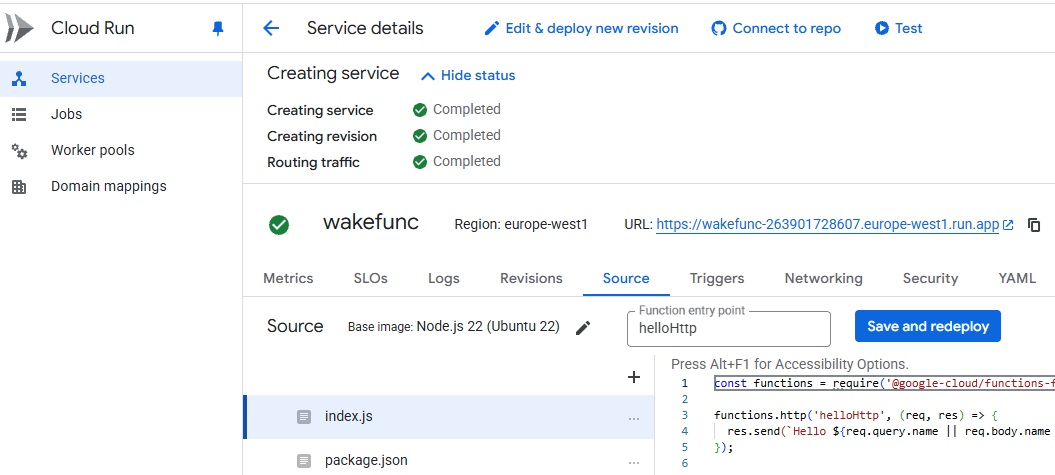The height and width of the screenshot is (475, 1055).
Task: Switch to the Networking tab
Action: (x=824, y=279)
